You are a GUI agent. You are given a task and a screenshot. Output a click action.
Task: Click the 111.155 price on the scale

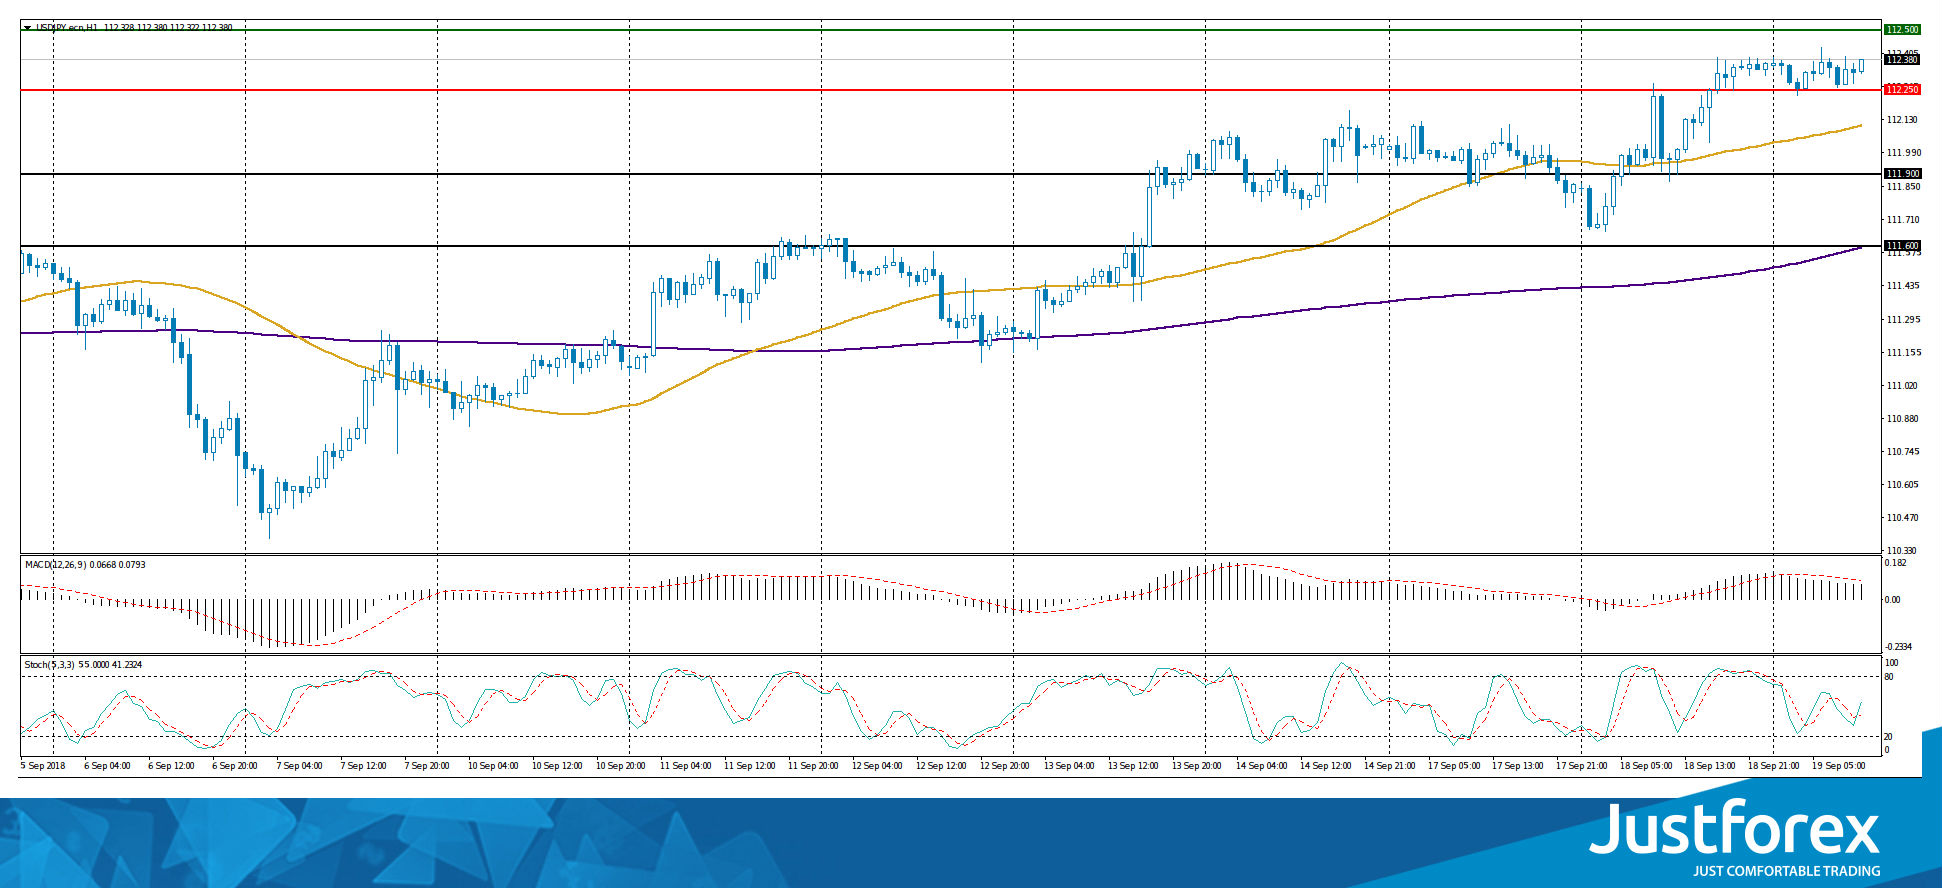pos(1902,353)
